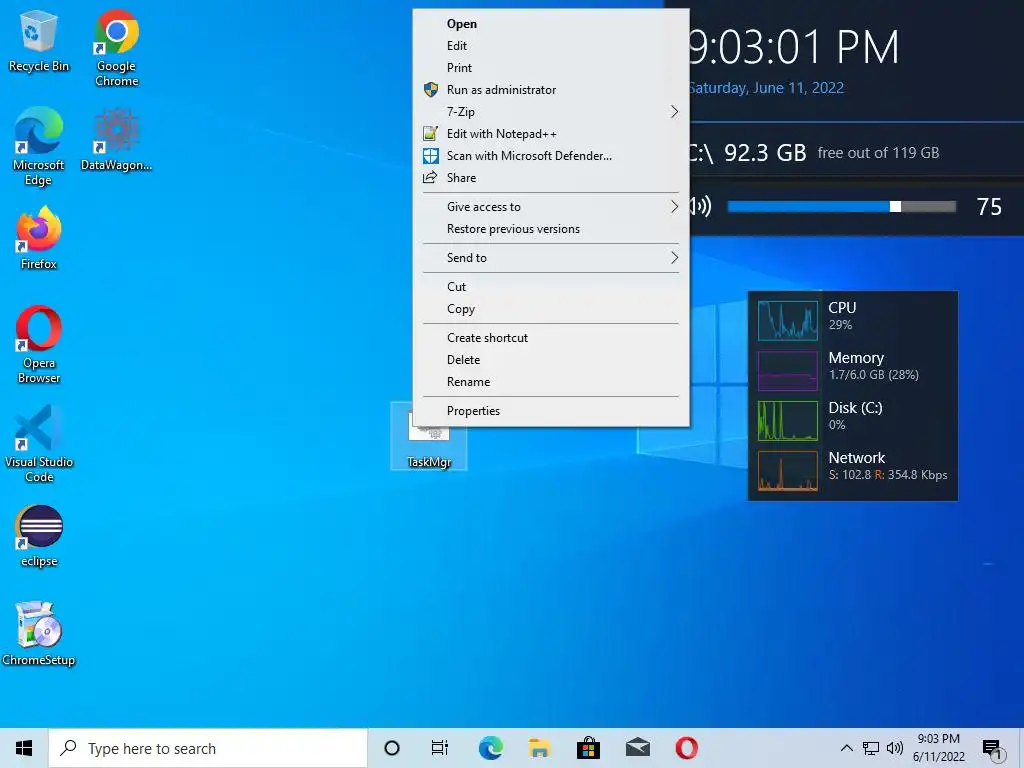The height and width of the screenshot is (768, 1024).
Task: Click the Memory usage graph
Action: [788, 371]
